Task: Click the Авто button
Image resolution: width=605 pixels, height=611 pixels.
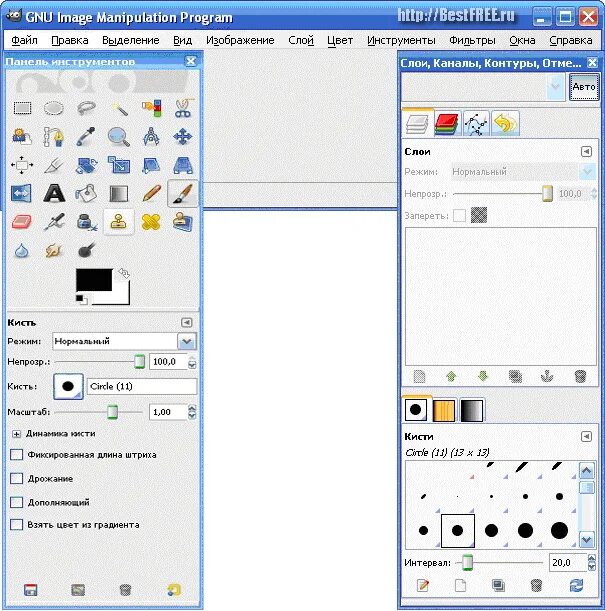Action: (584, 87)
